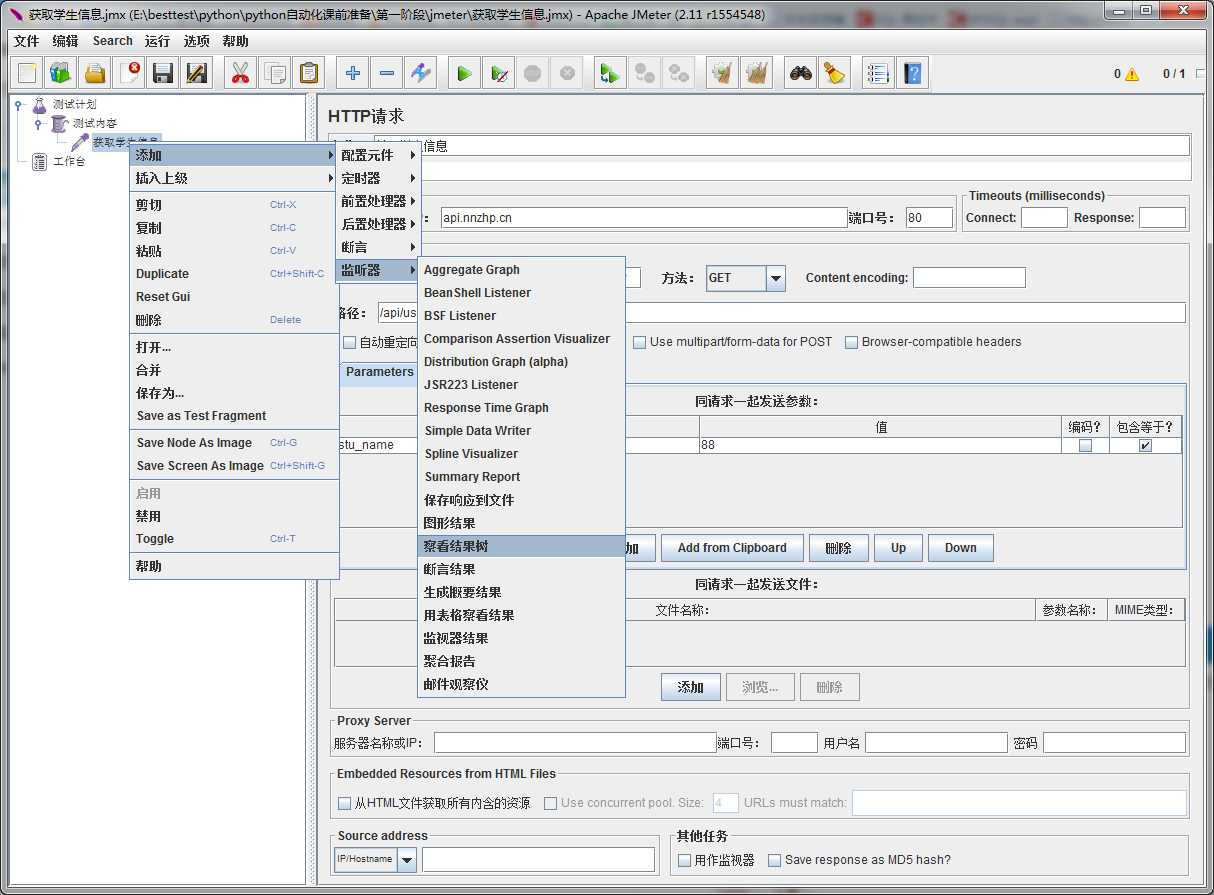Click the Paste clipboard icon

click(x=308, y=73)
